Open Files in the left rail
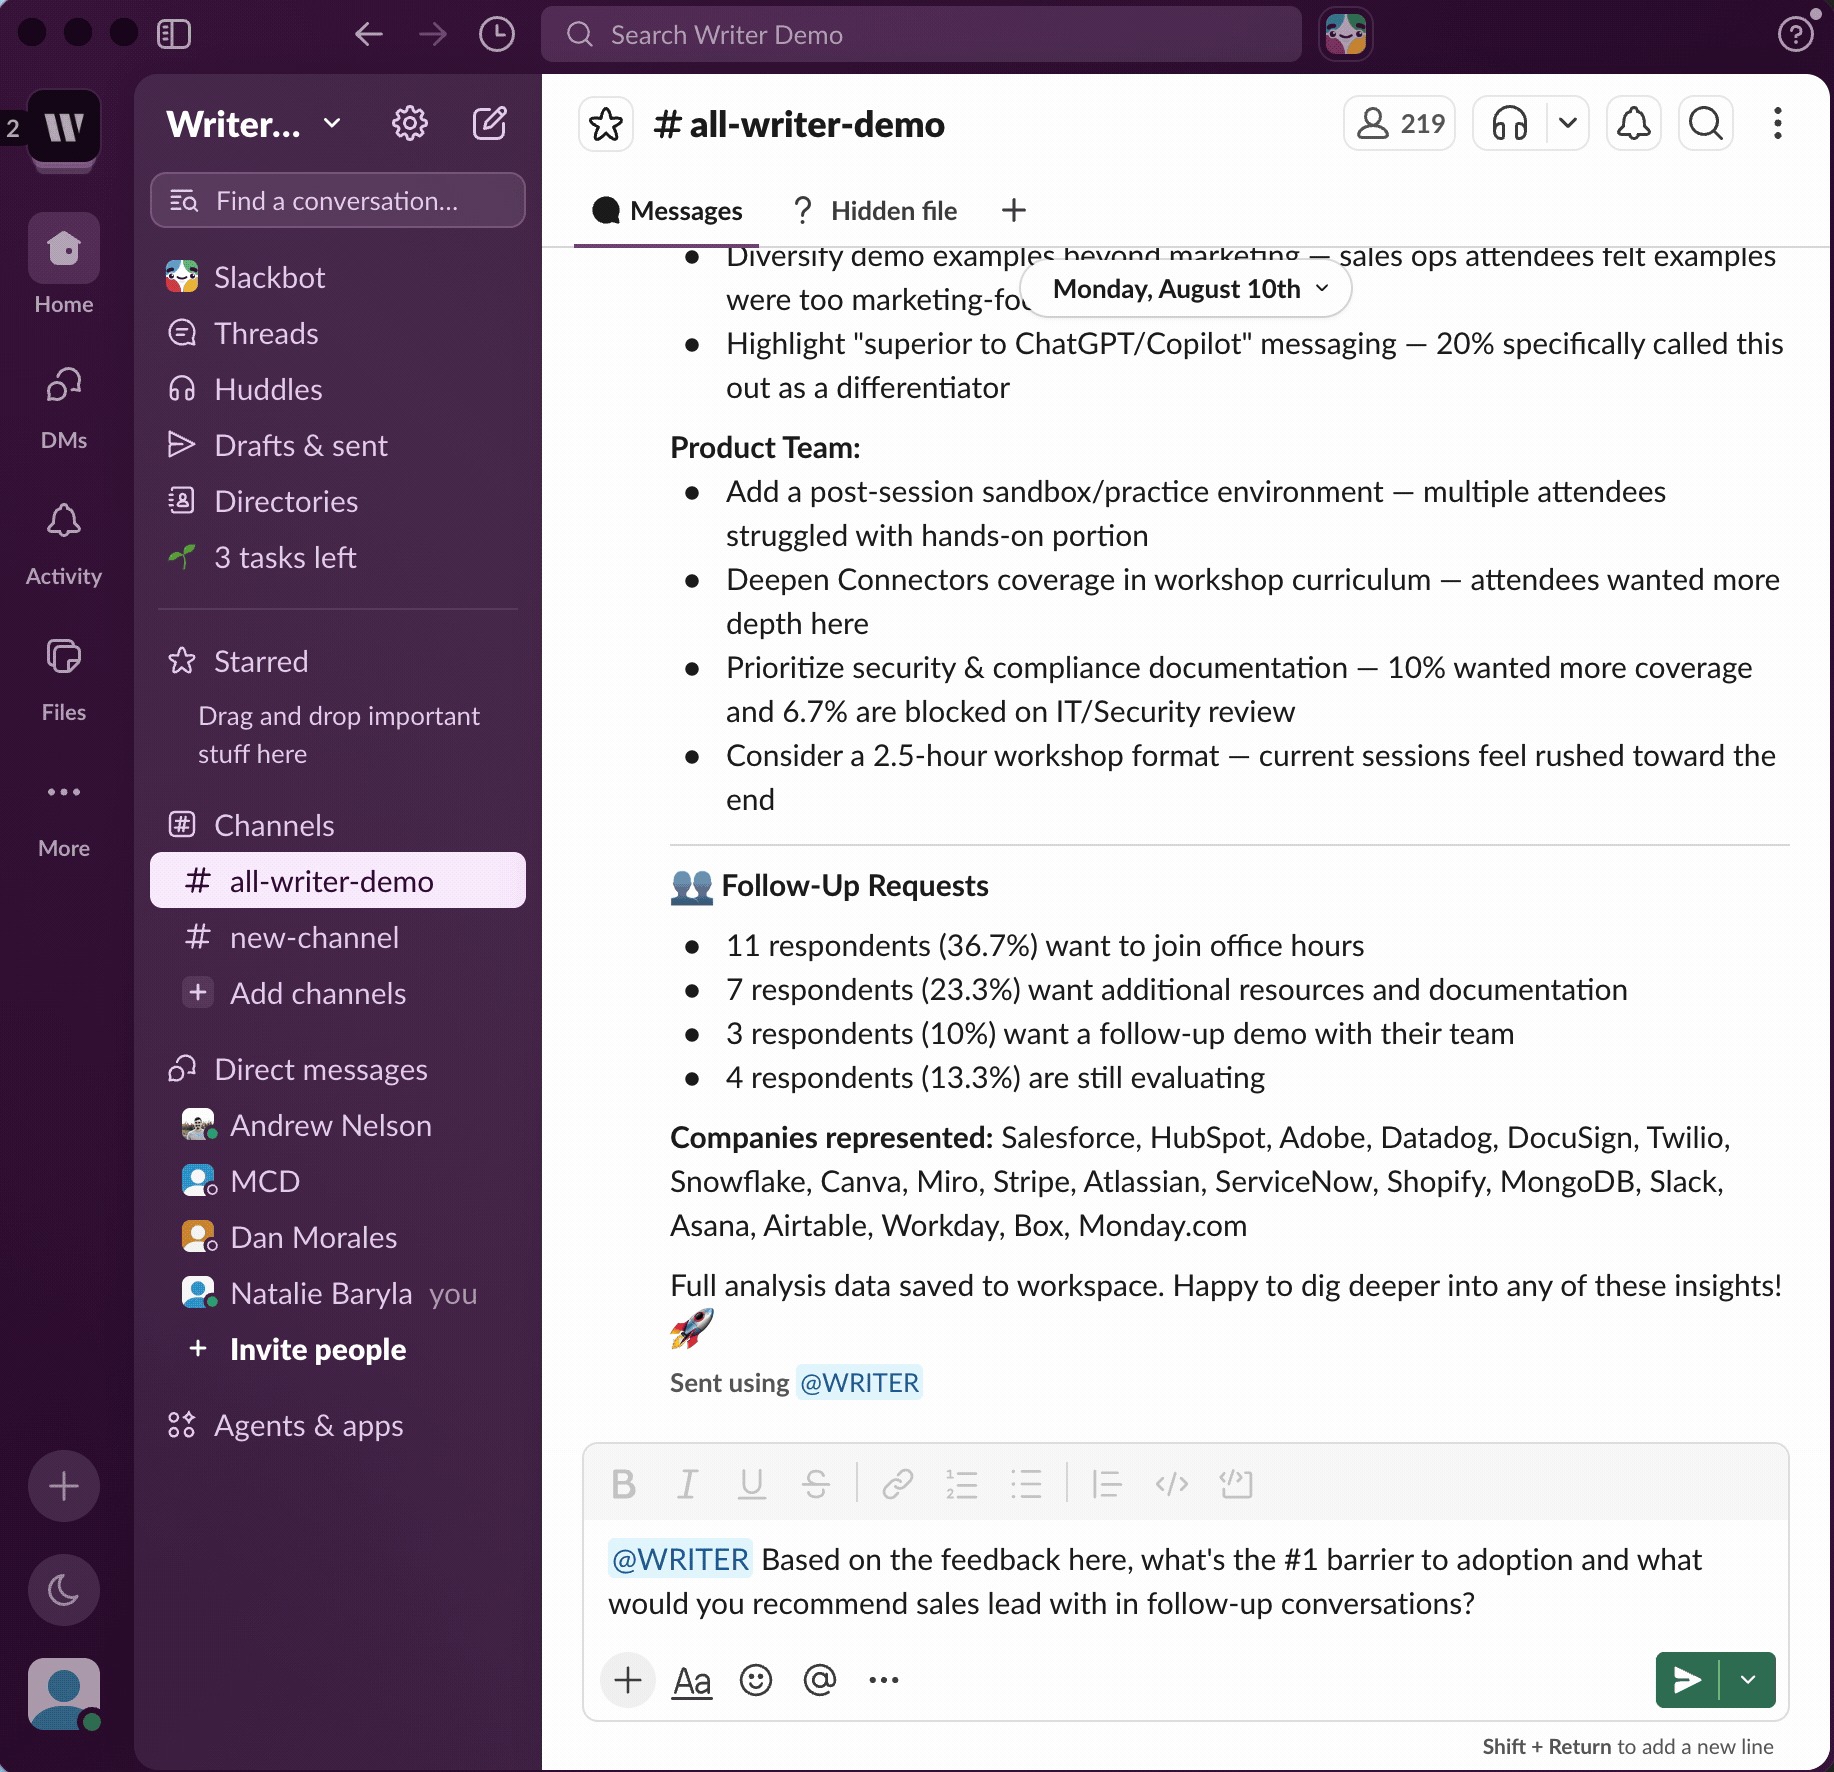 pyautogui.click(x=64, y=680)
